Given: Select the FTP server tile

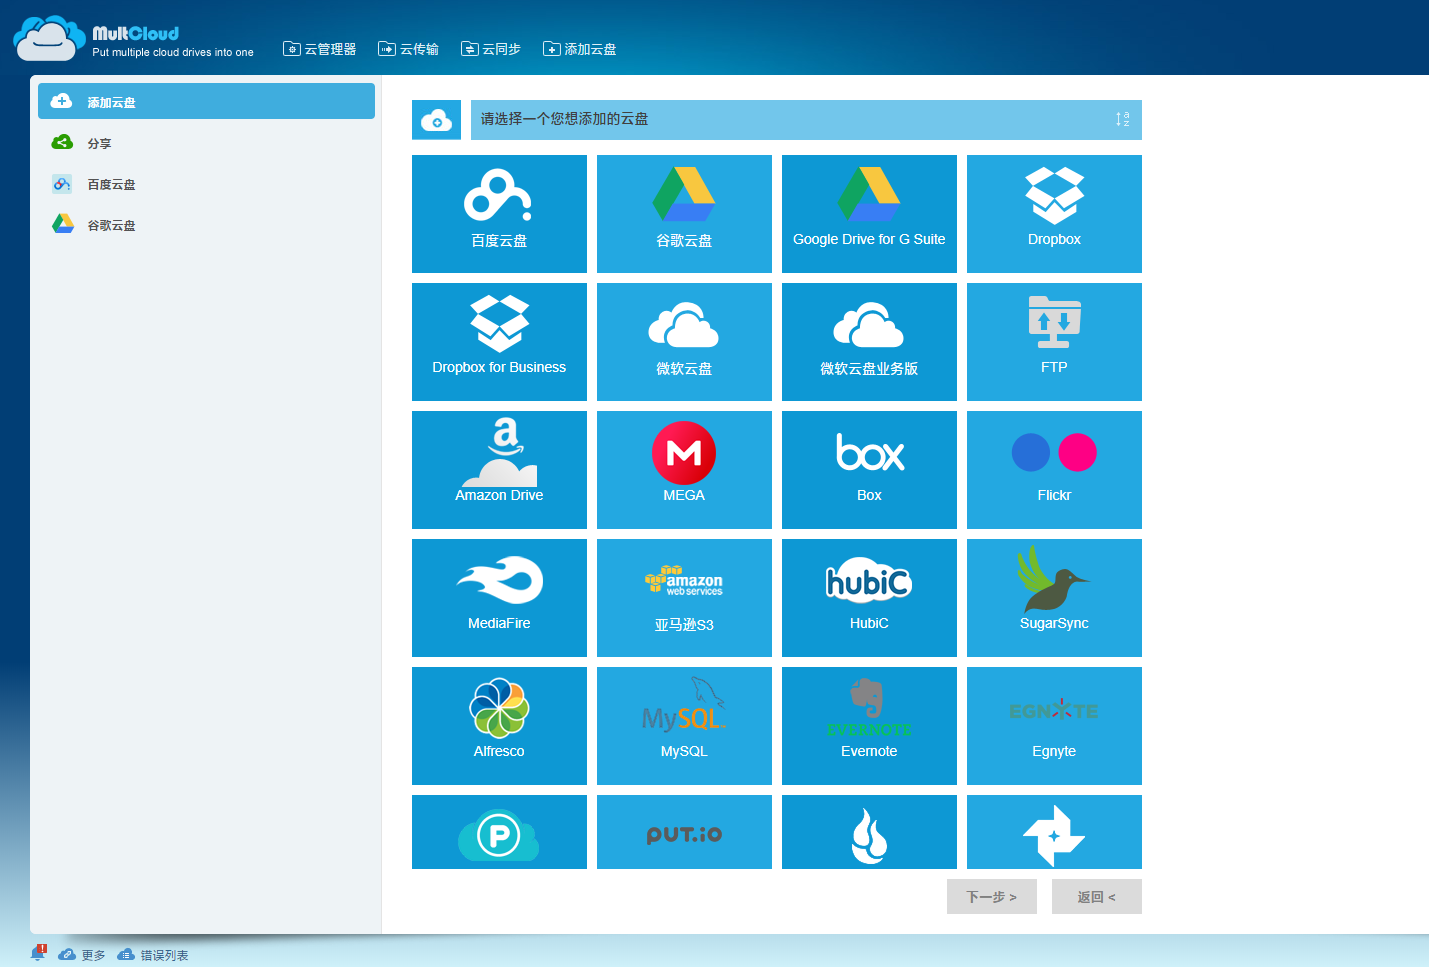Looking at the screenshot, I should click(x=1054, y=341).
